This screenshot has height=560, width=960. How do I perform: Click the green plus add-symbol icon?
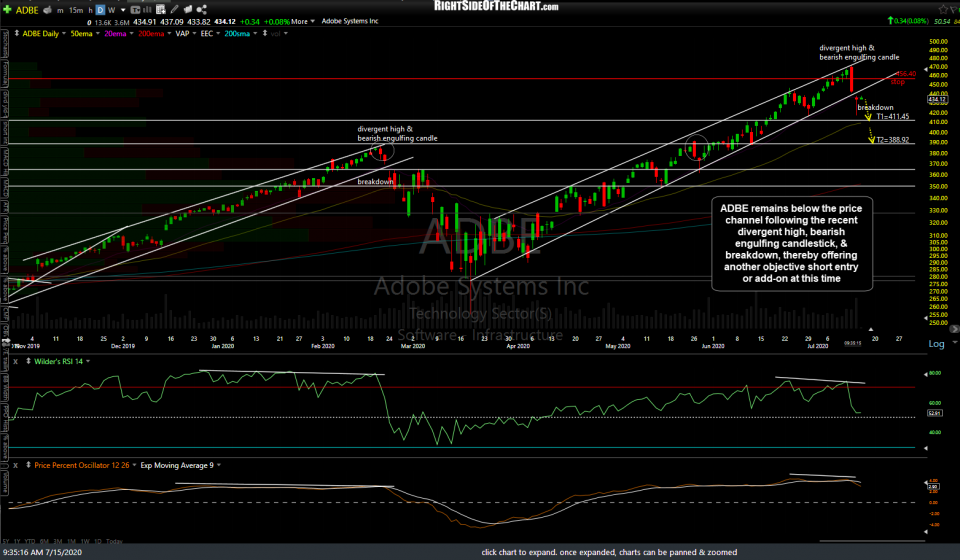click(7, 10)
